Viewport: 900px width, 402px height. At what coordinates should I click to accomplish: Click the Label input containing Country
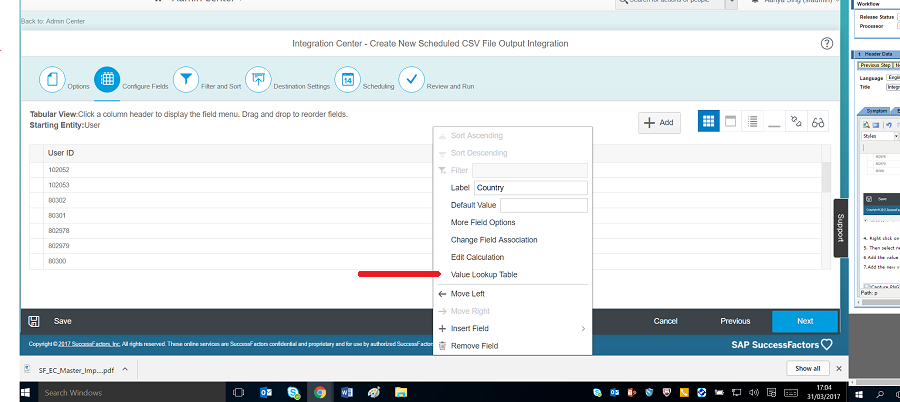point(530,188)
